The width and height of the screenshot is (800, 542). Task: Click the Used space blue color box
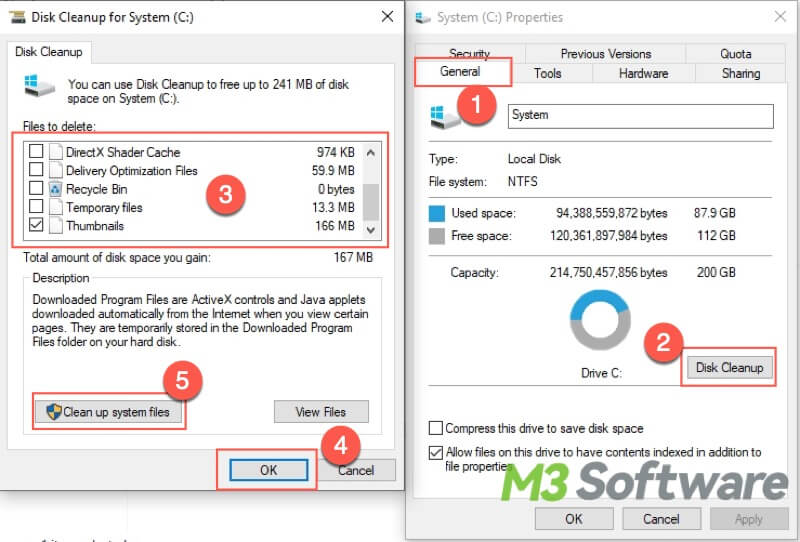(437, 213)
